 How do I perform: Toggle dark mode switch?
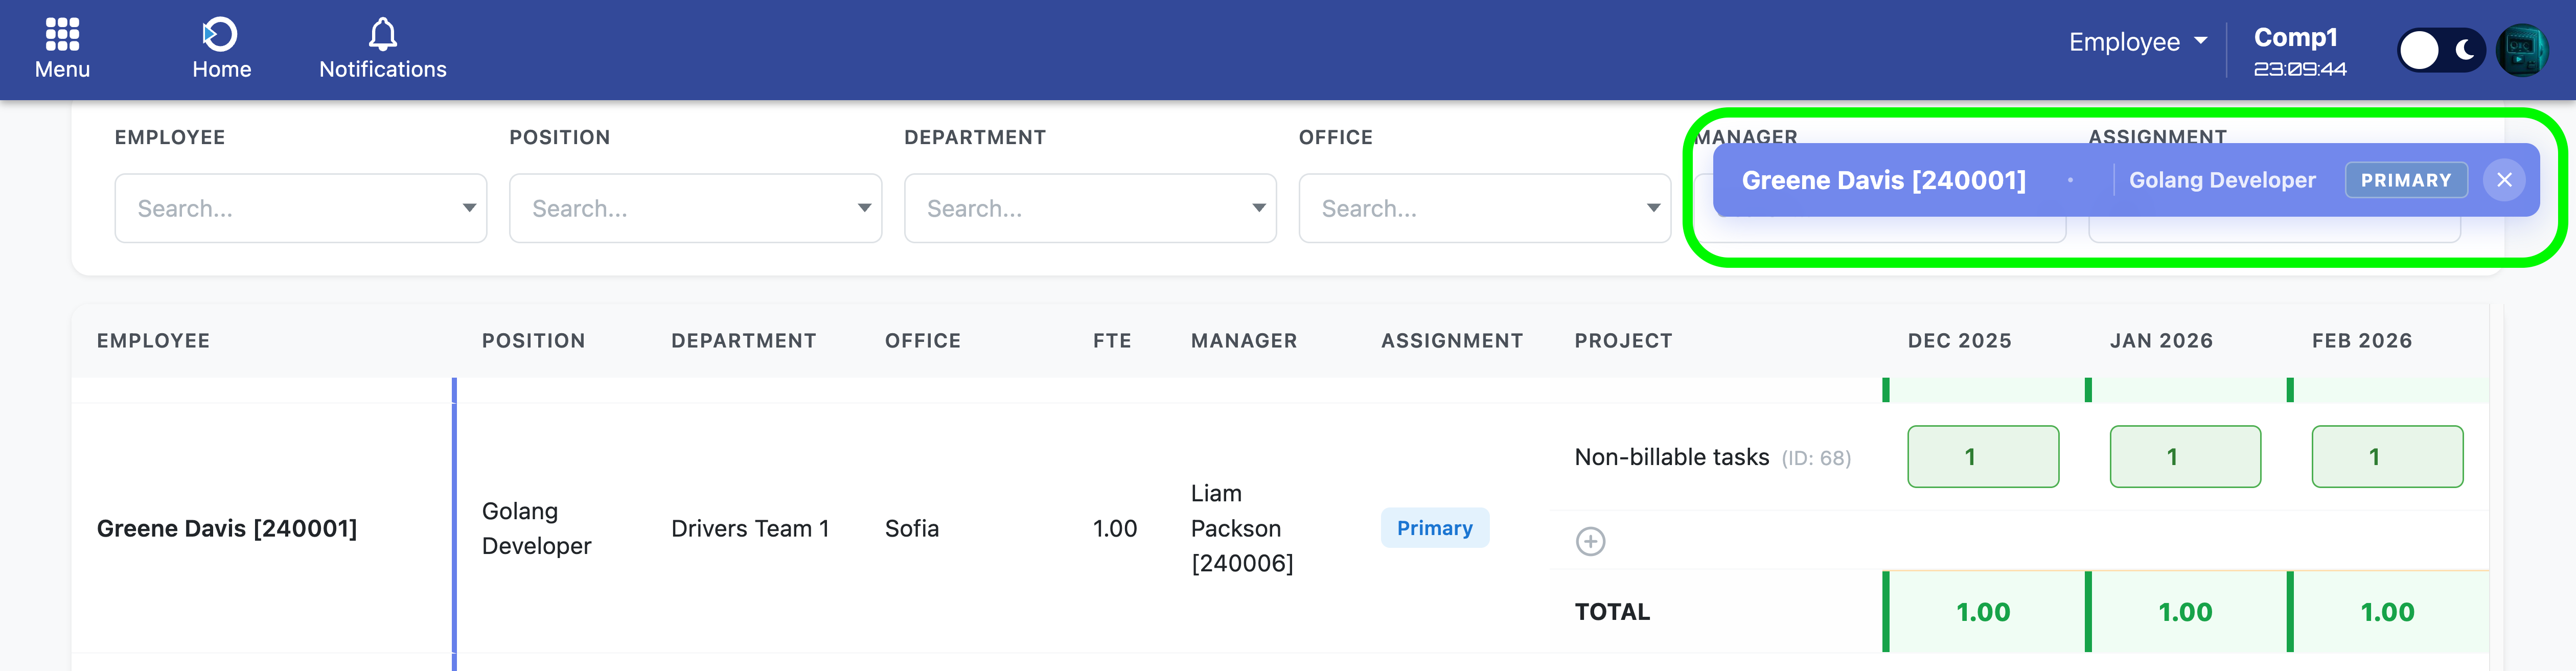tap(2440, 50)
